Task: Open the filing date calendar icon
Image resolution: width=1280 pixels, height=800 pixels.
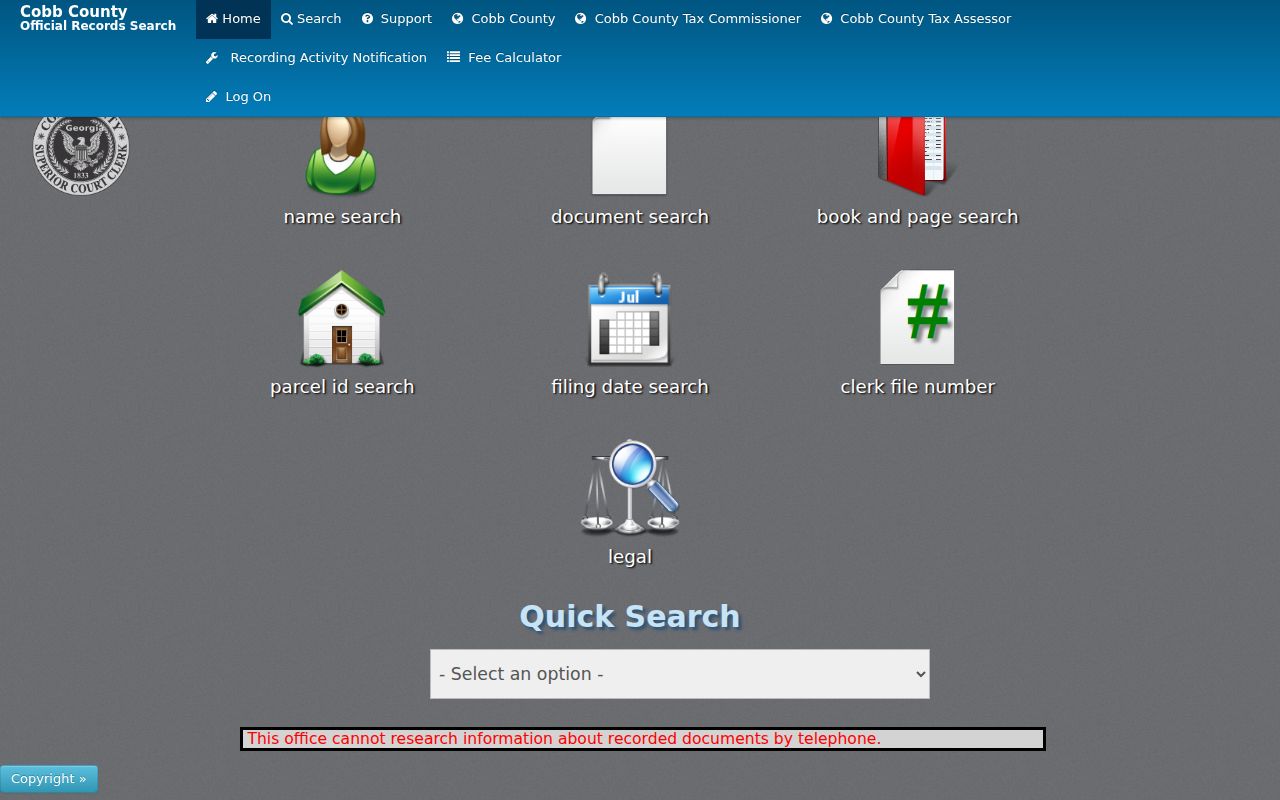Action: tap(629, 319)
